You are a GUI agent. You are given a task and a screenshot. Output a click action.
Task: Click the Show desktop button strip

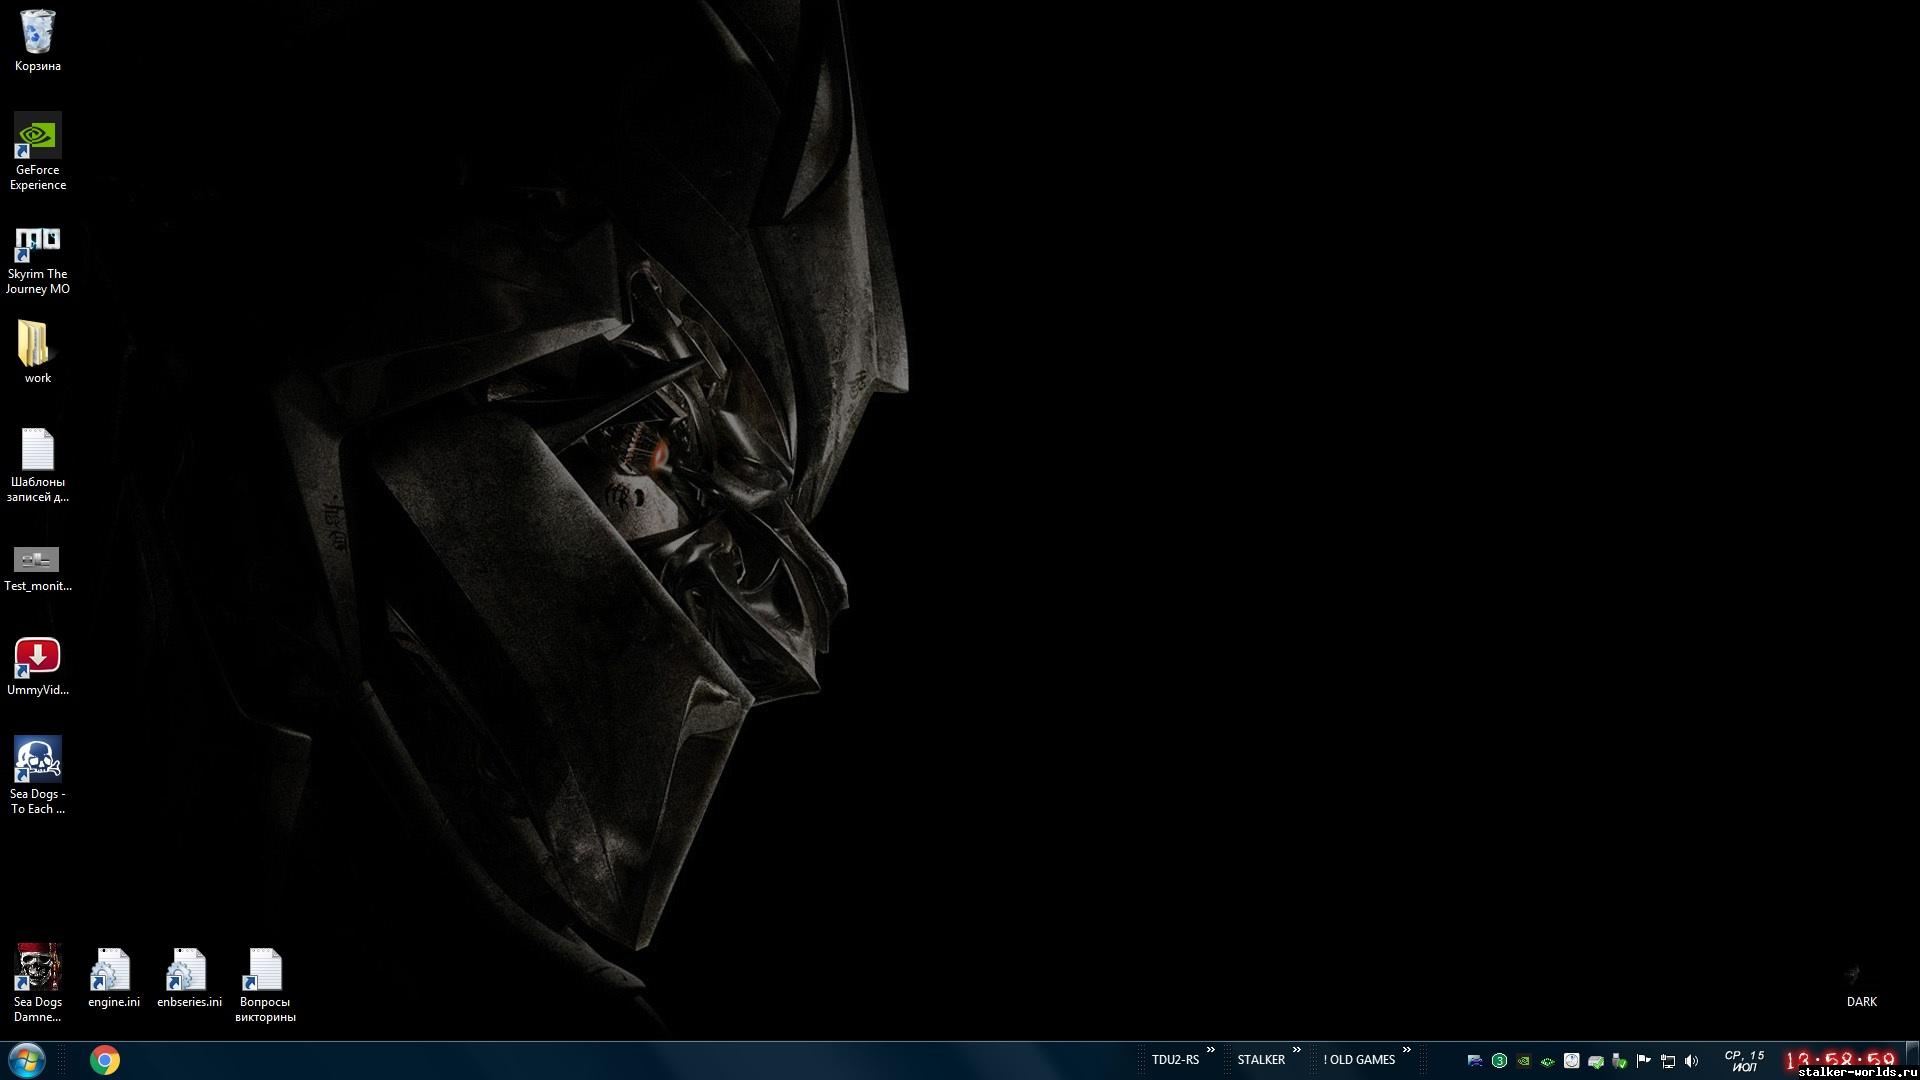click(1912, 1054)
